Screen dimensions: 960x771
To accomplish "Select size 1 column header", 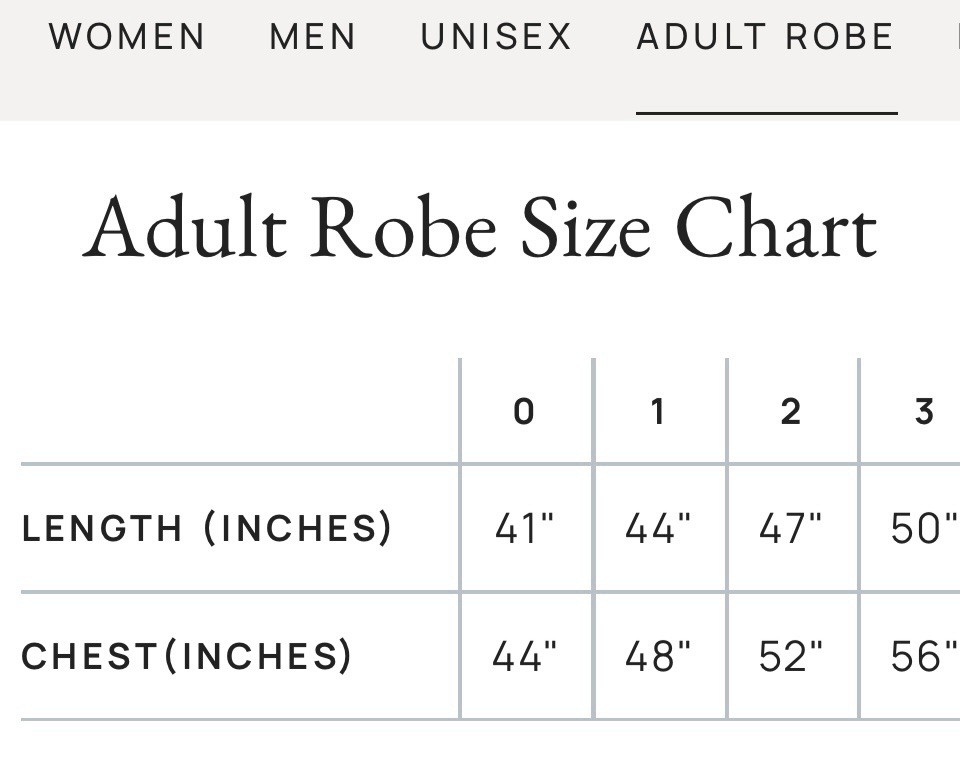I will point(658,411).
